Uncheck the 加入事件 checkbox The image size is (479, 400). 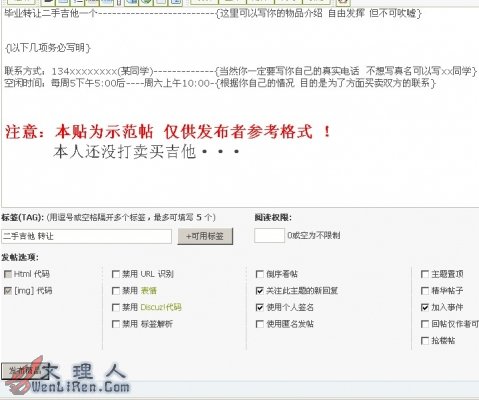pos(425,307)
